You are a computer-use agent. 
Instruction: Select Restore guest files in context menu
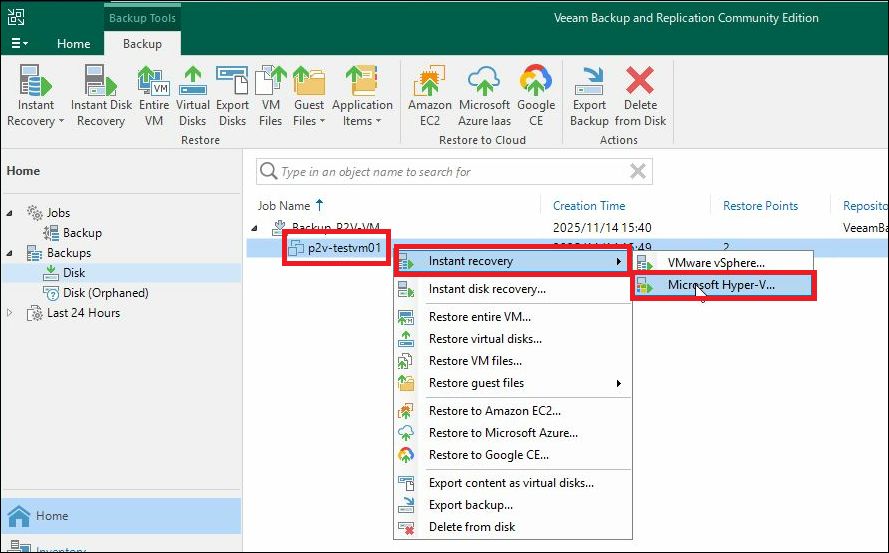click(x=476, y=383)
